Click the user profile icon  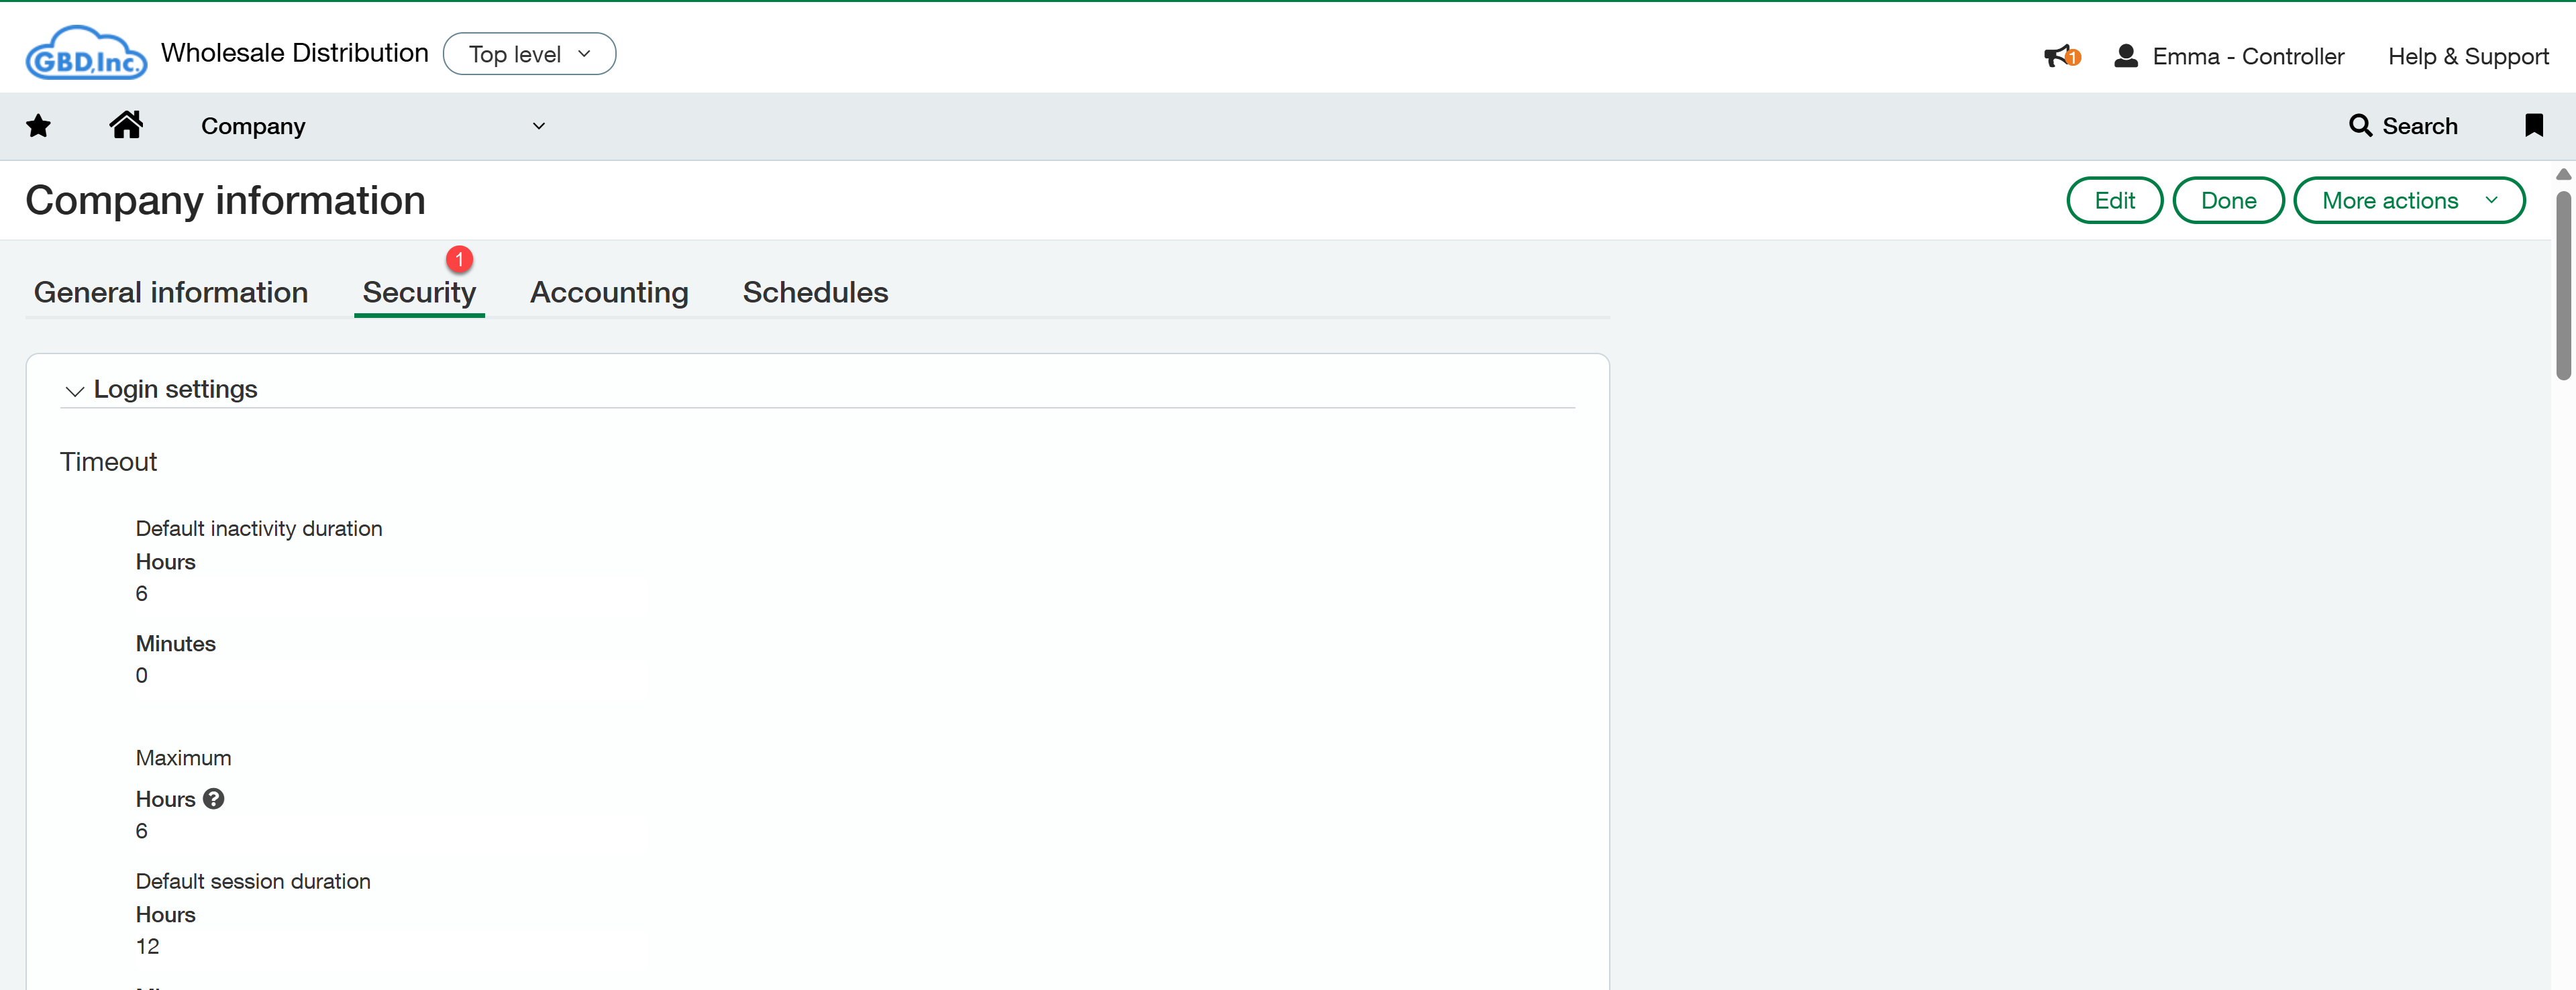pyautogui.click(x=2126, y=56)
